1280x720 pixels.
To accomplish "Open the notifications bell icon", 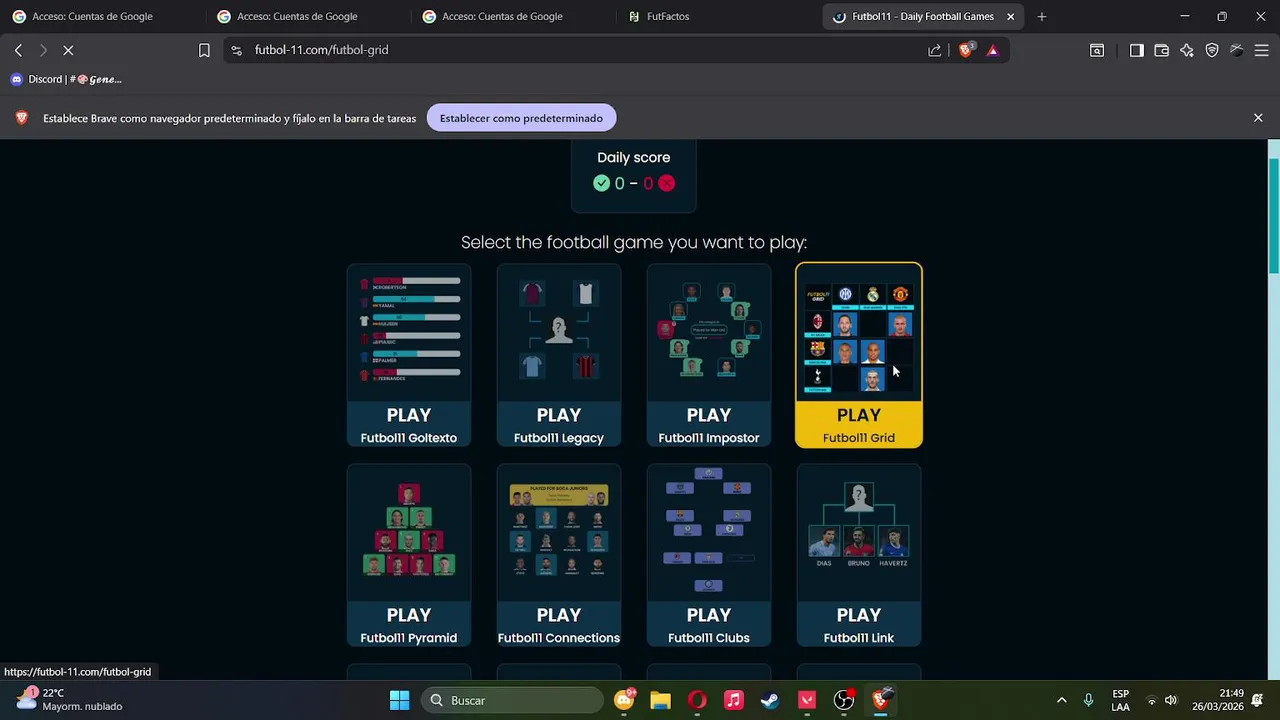I will (1257, 700).
